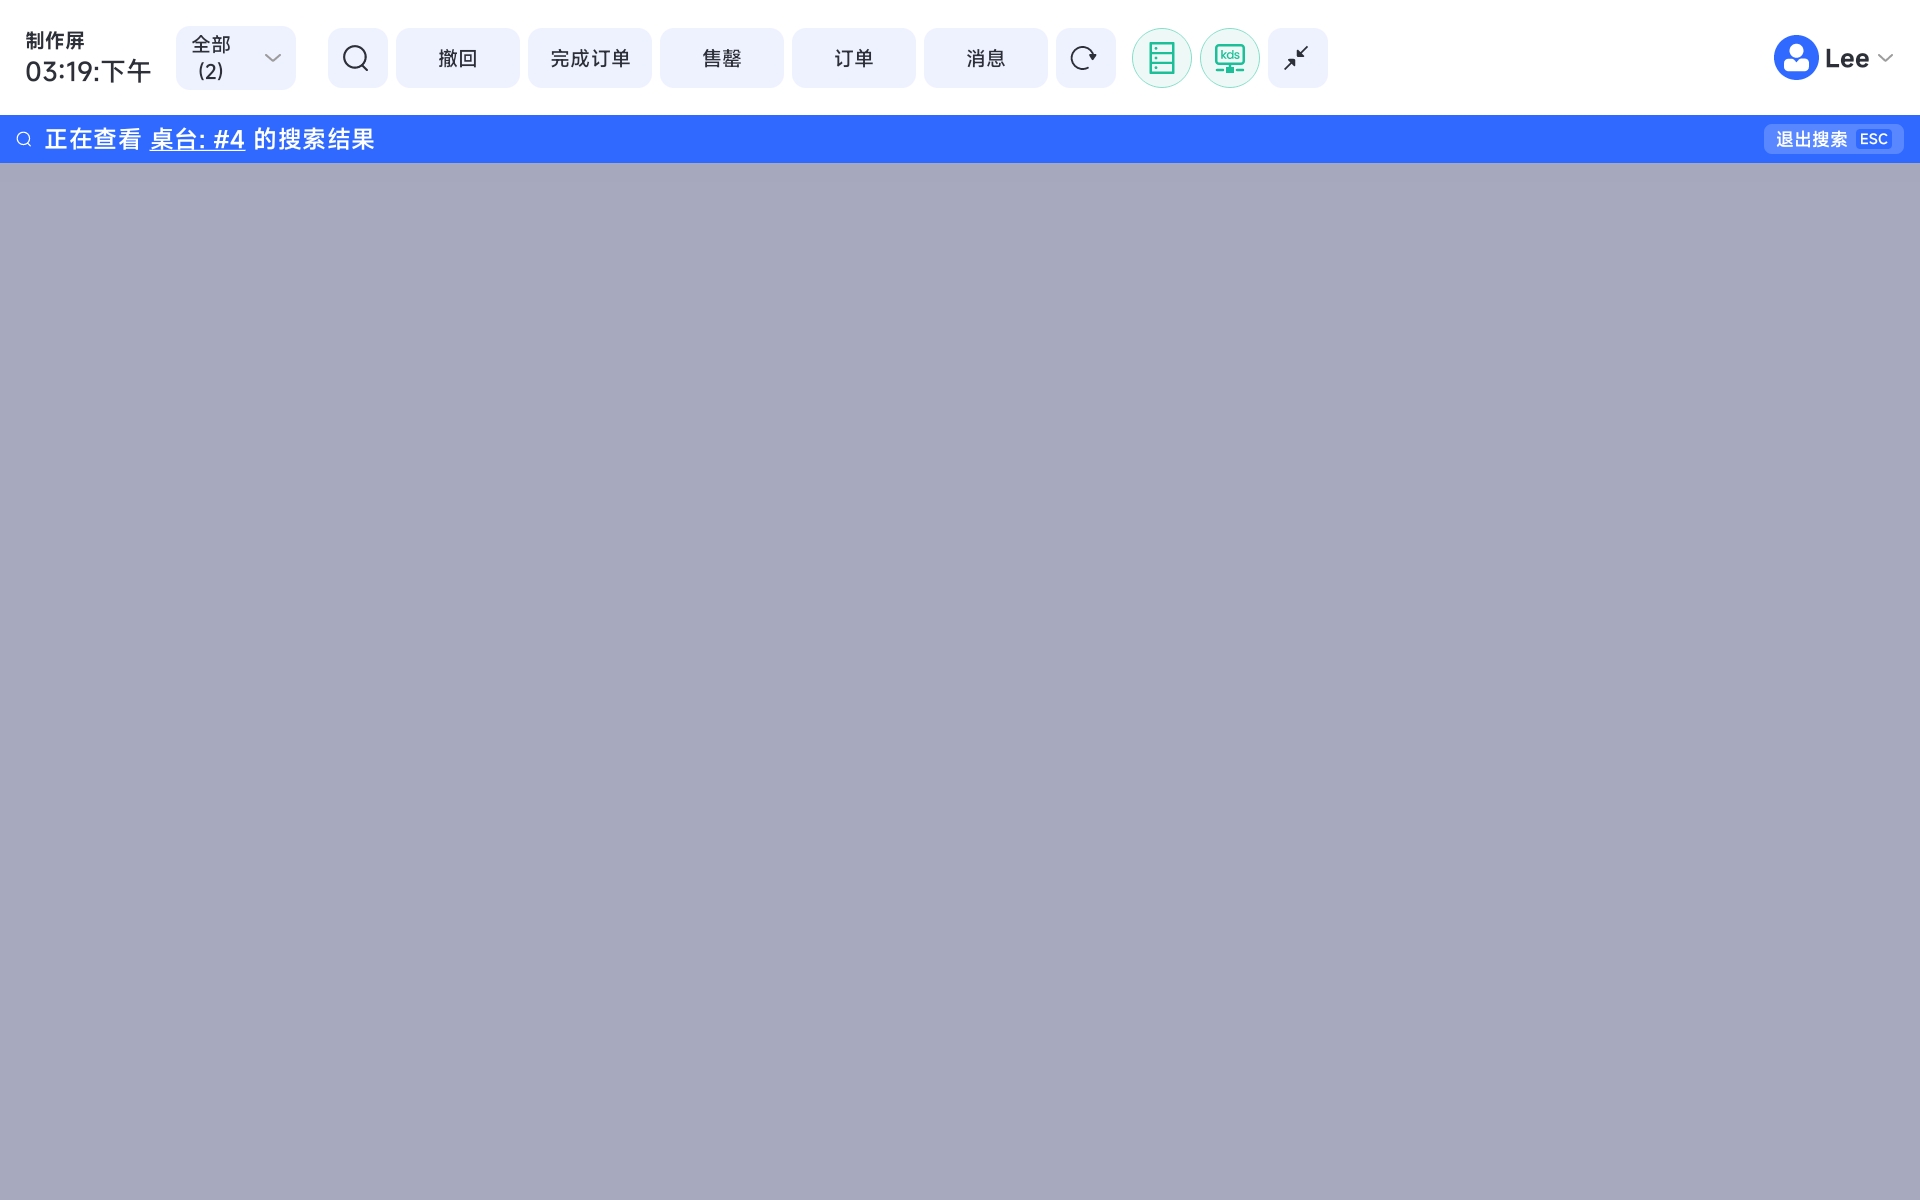The height and width of the screenshot is (1200, 1920).
Task: Open the 消息 messages tab
Action: [985, 58]
